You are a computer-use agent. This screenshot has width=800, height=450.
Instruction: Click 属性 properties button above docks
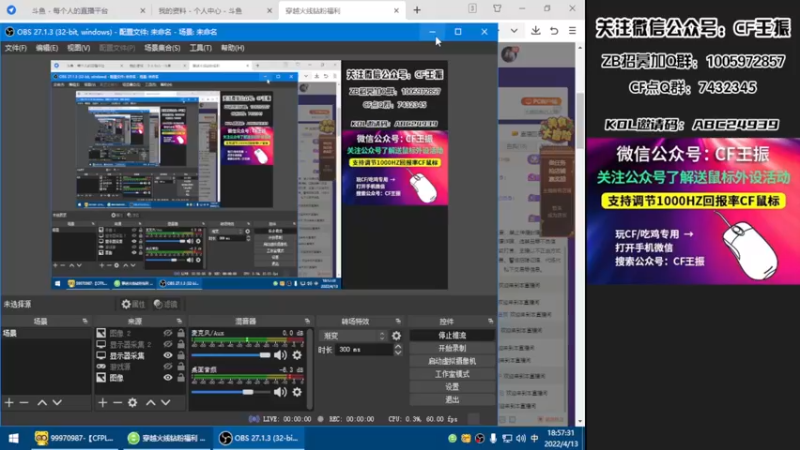pos(133,304)
